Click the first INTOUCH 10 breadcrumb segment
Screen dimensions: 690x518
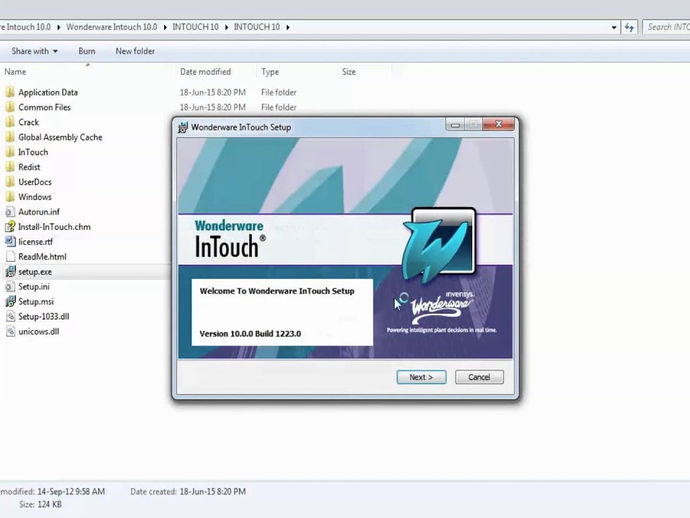tap(195, 27)
